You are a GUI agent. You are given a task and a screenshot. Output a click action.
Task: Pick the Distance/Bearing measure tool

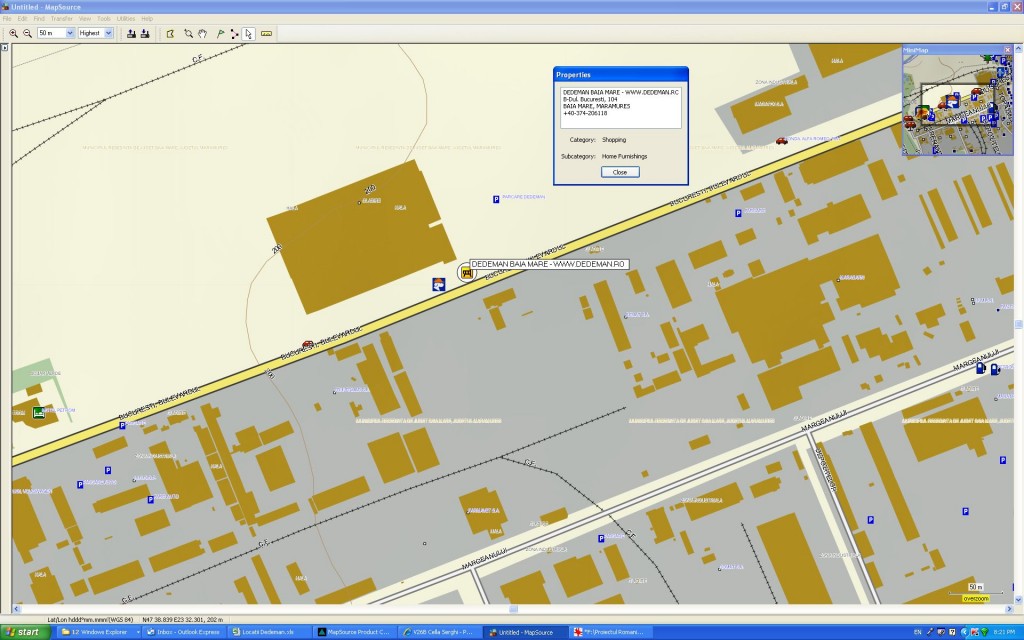click(266, 33)
